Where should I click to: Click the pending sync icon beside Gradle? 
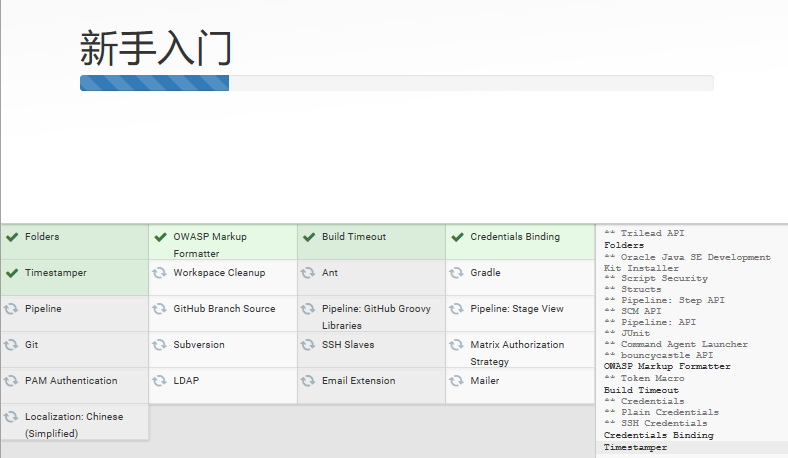click(456, 273)
